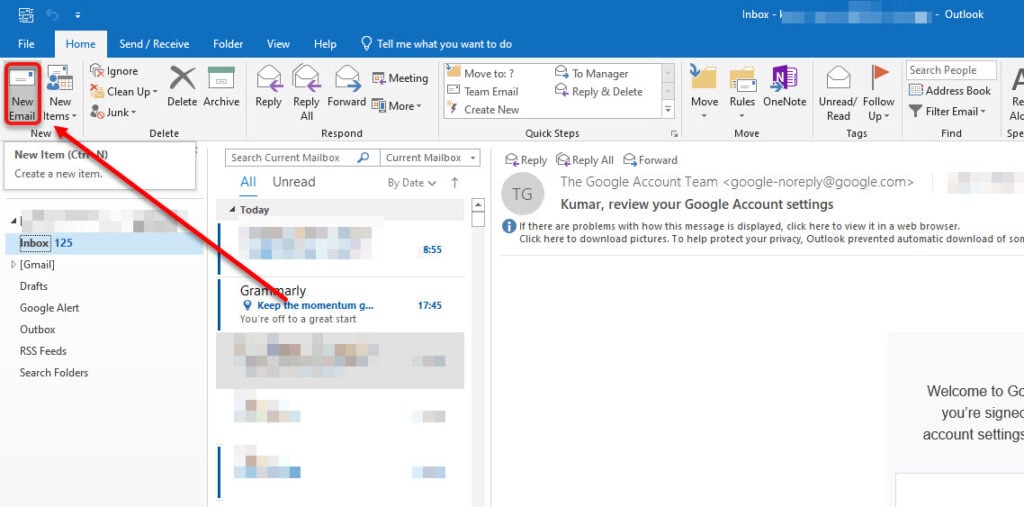The image size is (1024, 507).
Task: Click Forward in the reading pane
Action: click(650, 160)
